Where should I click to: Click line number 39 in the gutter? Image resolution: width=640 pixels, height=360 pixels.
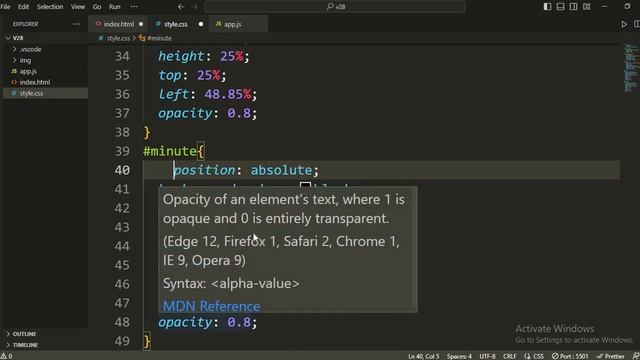click(122, 151)
